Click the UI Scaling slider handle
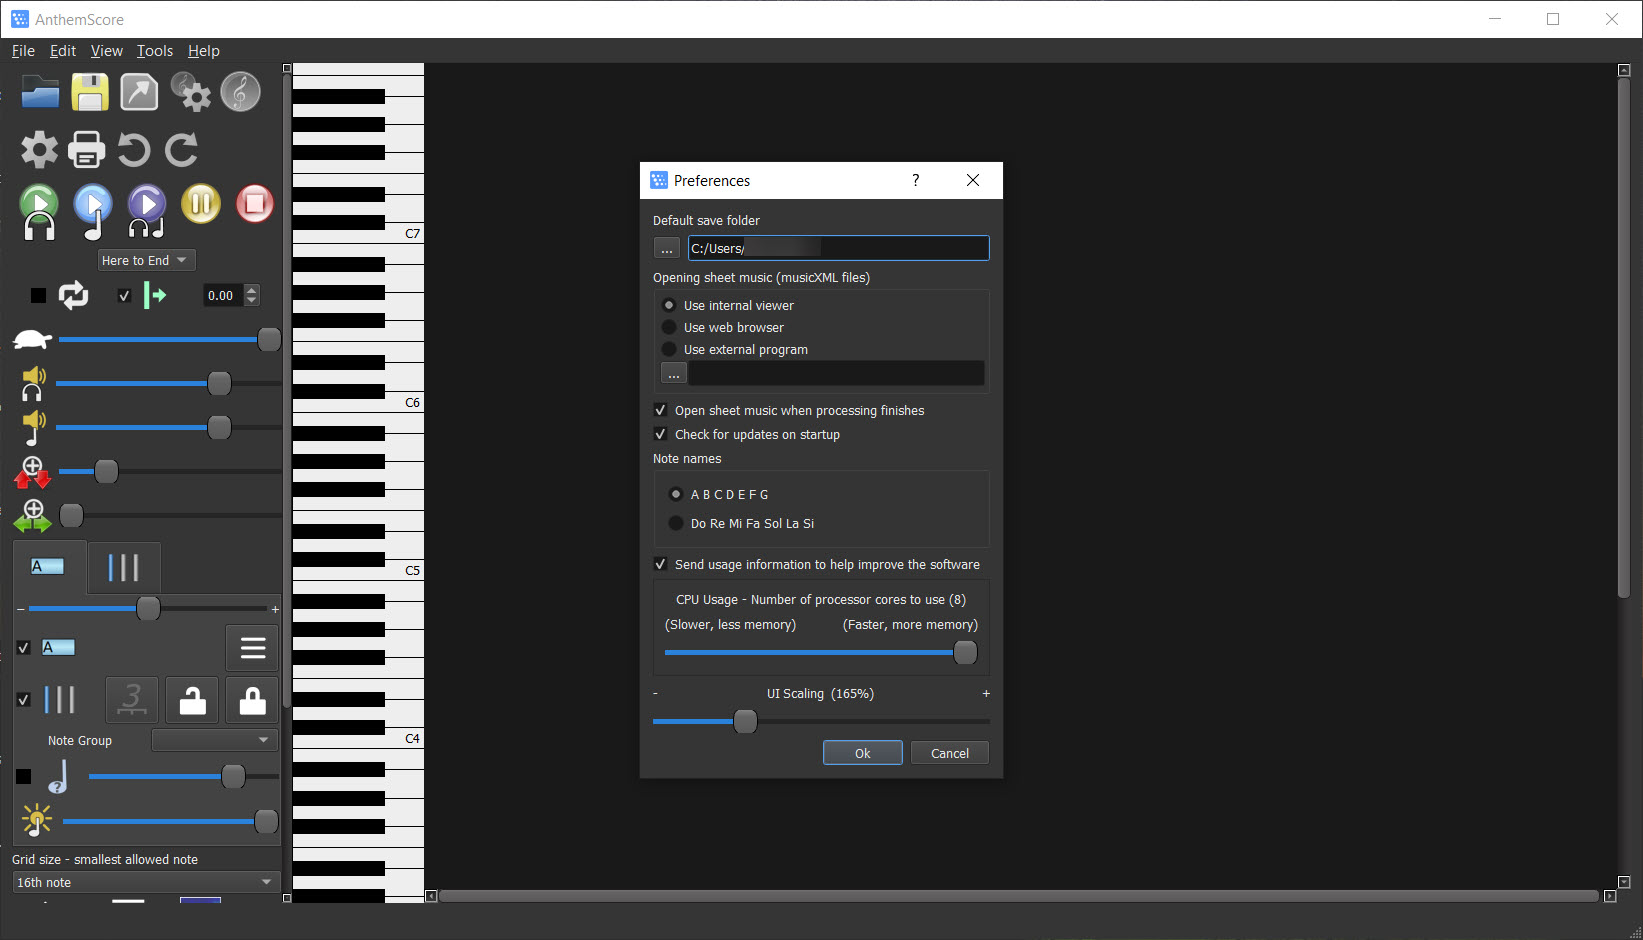 [745, 721]
